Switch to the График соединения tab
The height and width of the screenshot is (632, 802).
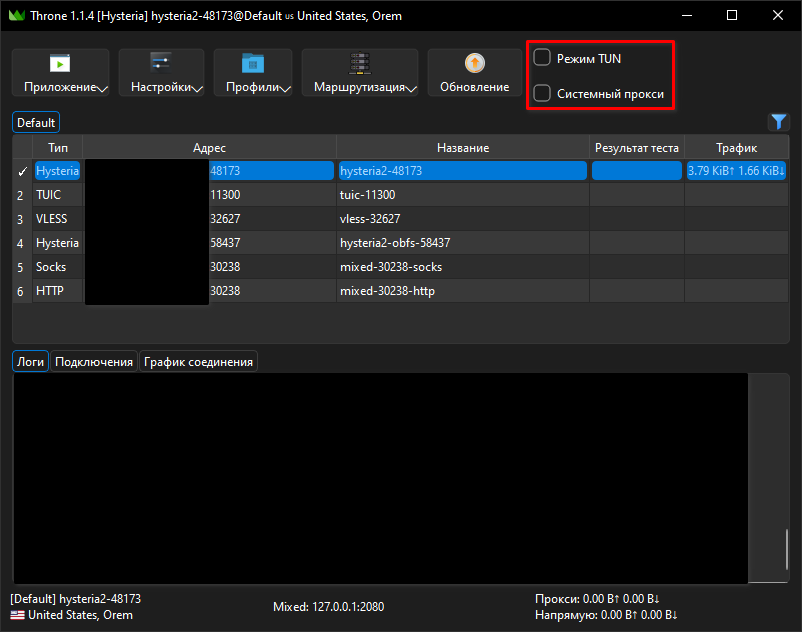pos(198,362)
